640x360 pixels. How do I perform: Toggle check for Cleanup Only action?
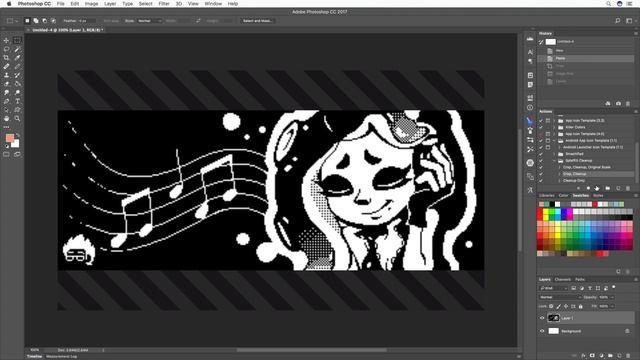click(541, 180)
